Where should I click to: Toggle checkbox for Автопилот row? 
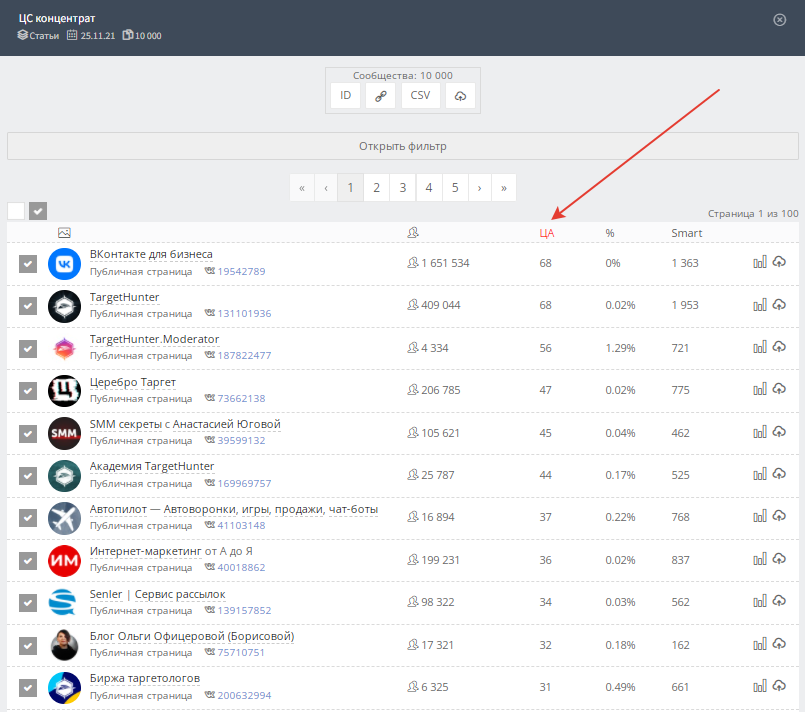[x=28, y=518]
